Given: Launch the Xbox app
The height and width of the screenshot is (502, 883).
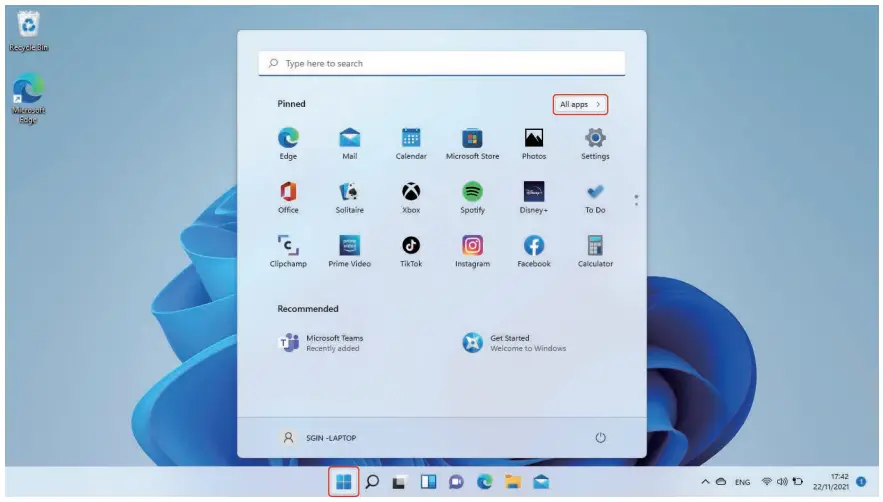Looking at the screenshot, I should (x=411, y=197).
